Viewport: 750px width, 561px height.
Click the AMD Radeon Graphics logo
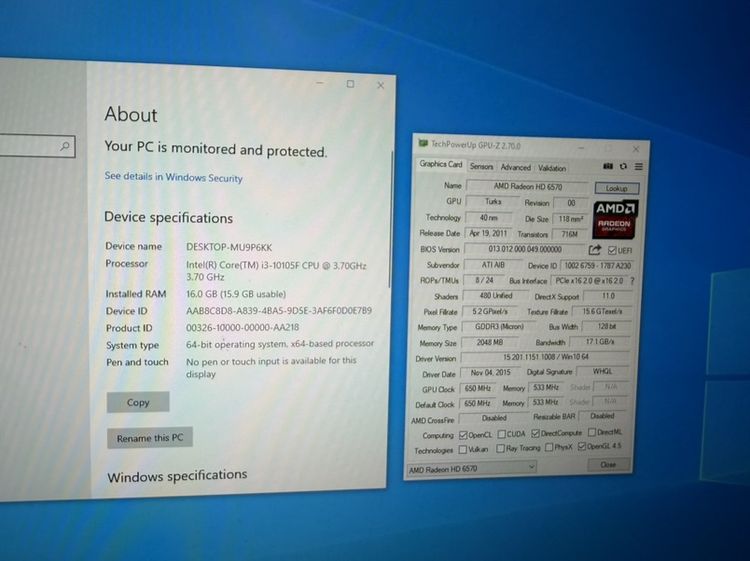tap(616, 220)
